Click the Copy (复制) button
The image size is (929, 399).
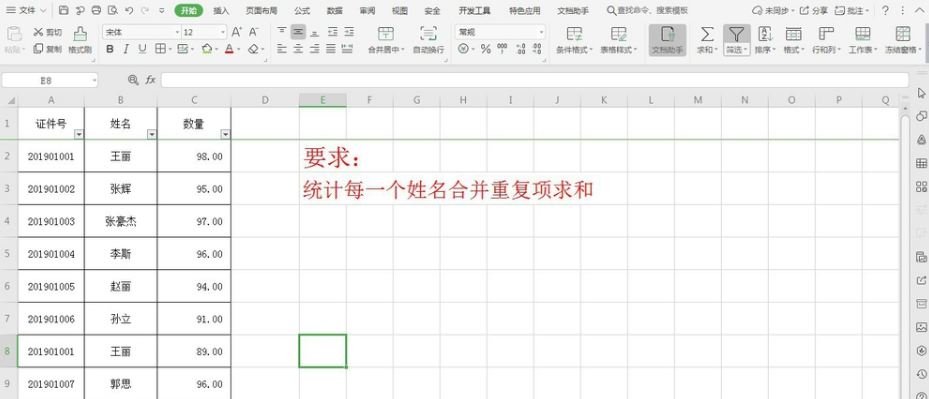[x=48, y=49]
